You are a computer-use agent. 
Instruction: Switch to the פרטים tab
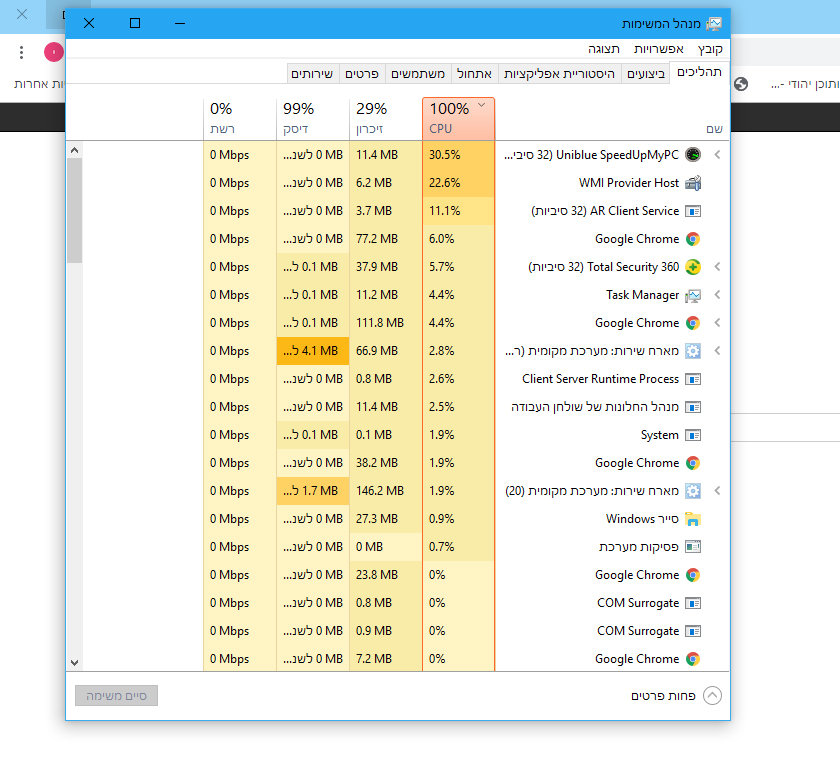pos(362,74)
